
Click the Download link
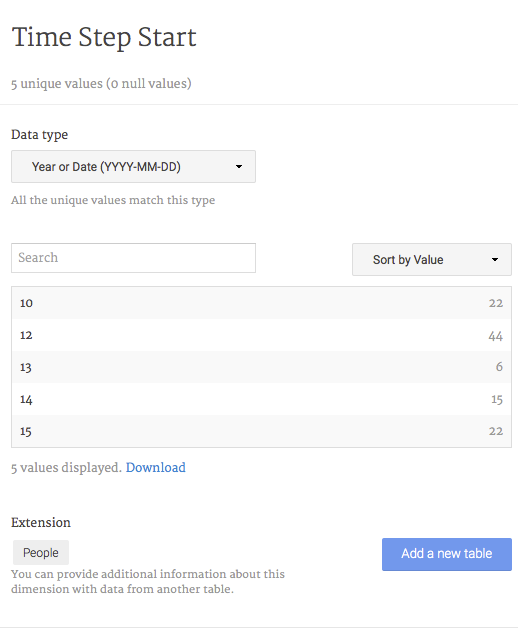click(155, 467)
